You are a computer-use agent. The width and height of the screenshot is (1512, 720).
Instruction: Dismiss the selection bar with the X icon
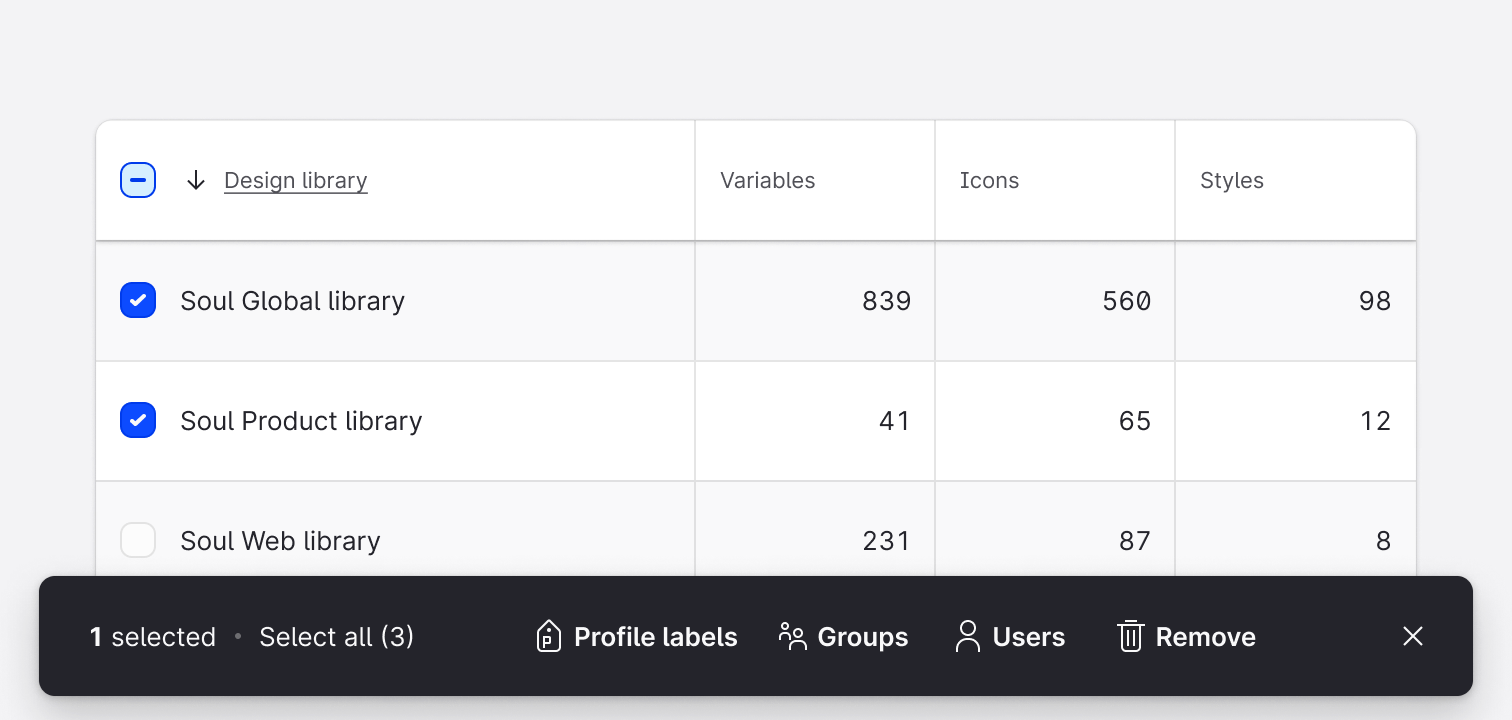(x=1412, y=636)
